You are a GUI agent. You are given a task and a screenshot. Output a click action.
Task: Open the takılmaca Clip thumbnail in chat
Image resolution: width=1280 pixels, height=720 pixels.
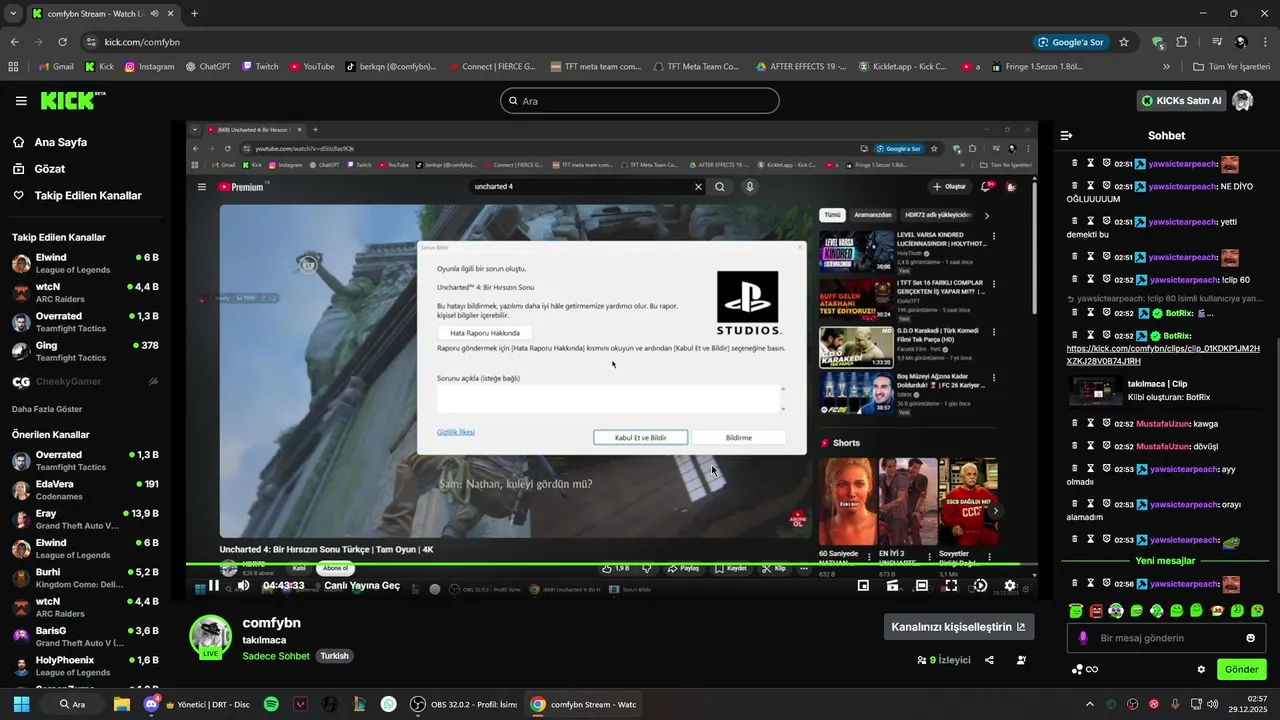[1095, 390]
